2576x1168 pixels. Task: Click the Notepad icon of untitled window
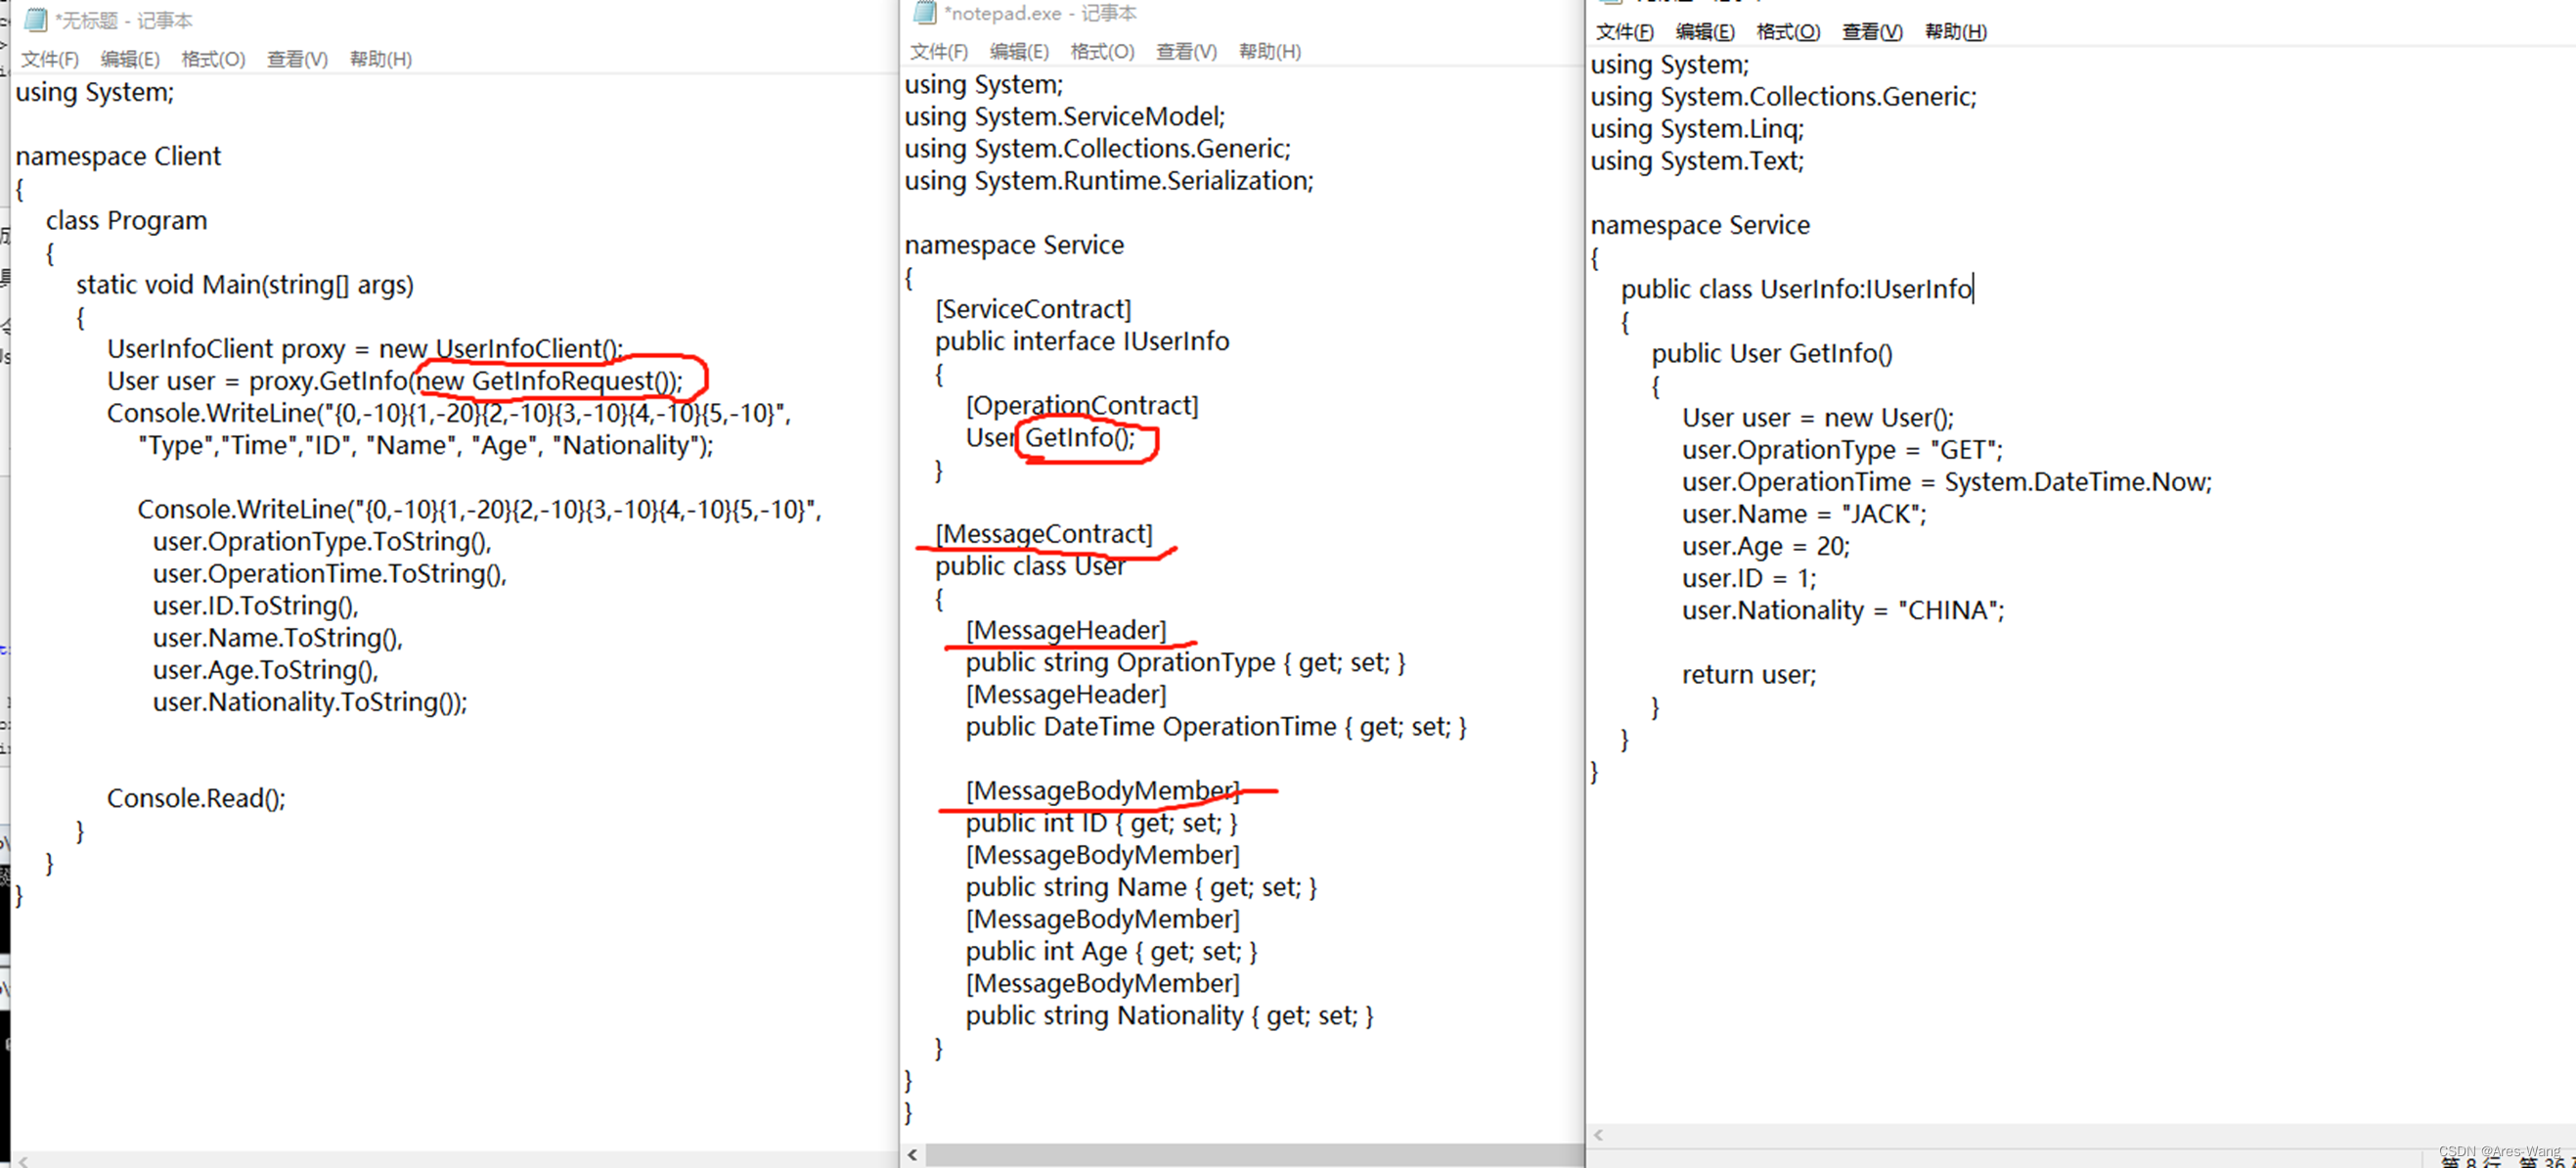click(x=36, y=20)
